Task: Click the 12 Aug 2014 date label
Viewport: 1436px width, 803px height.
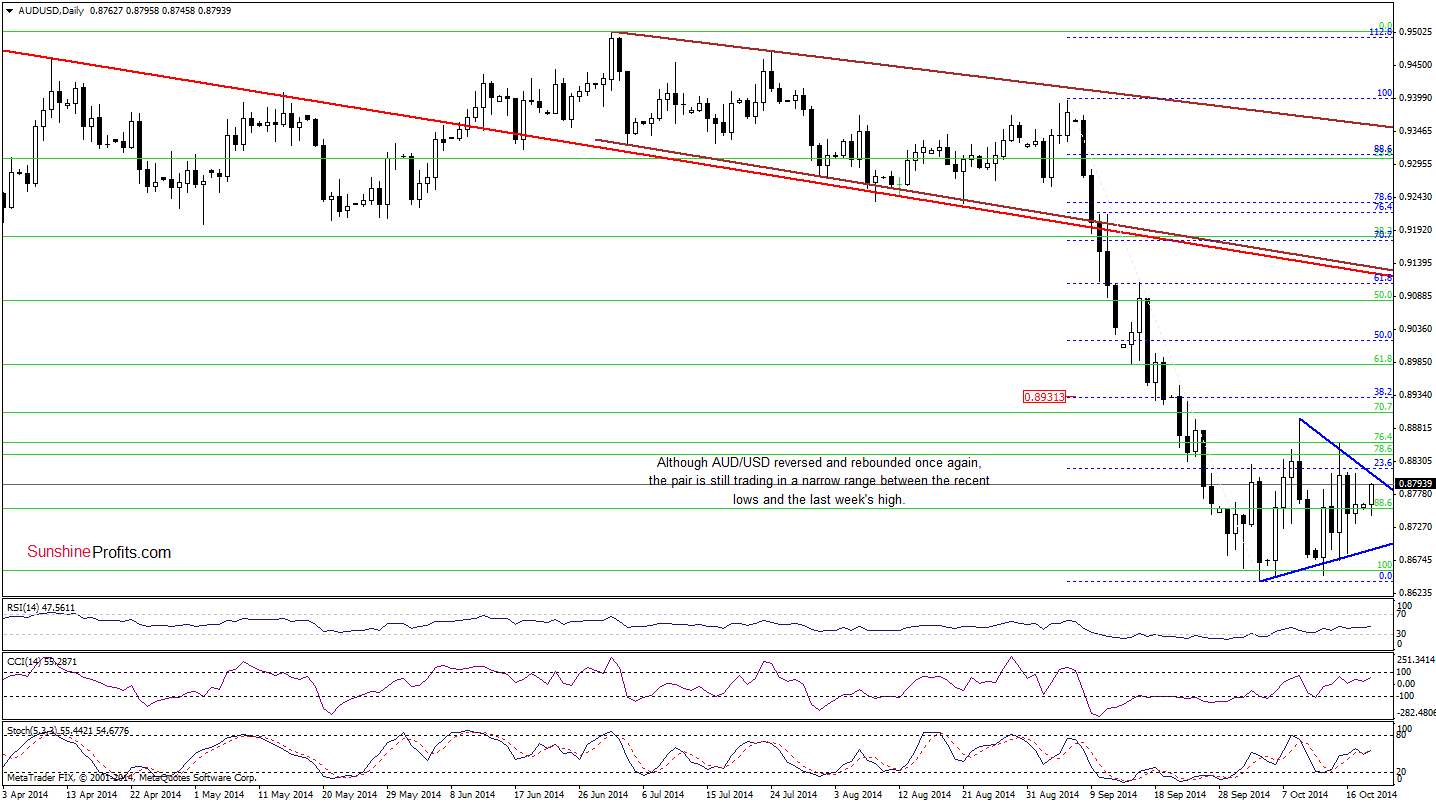Action: [x=924, y=794]
